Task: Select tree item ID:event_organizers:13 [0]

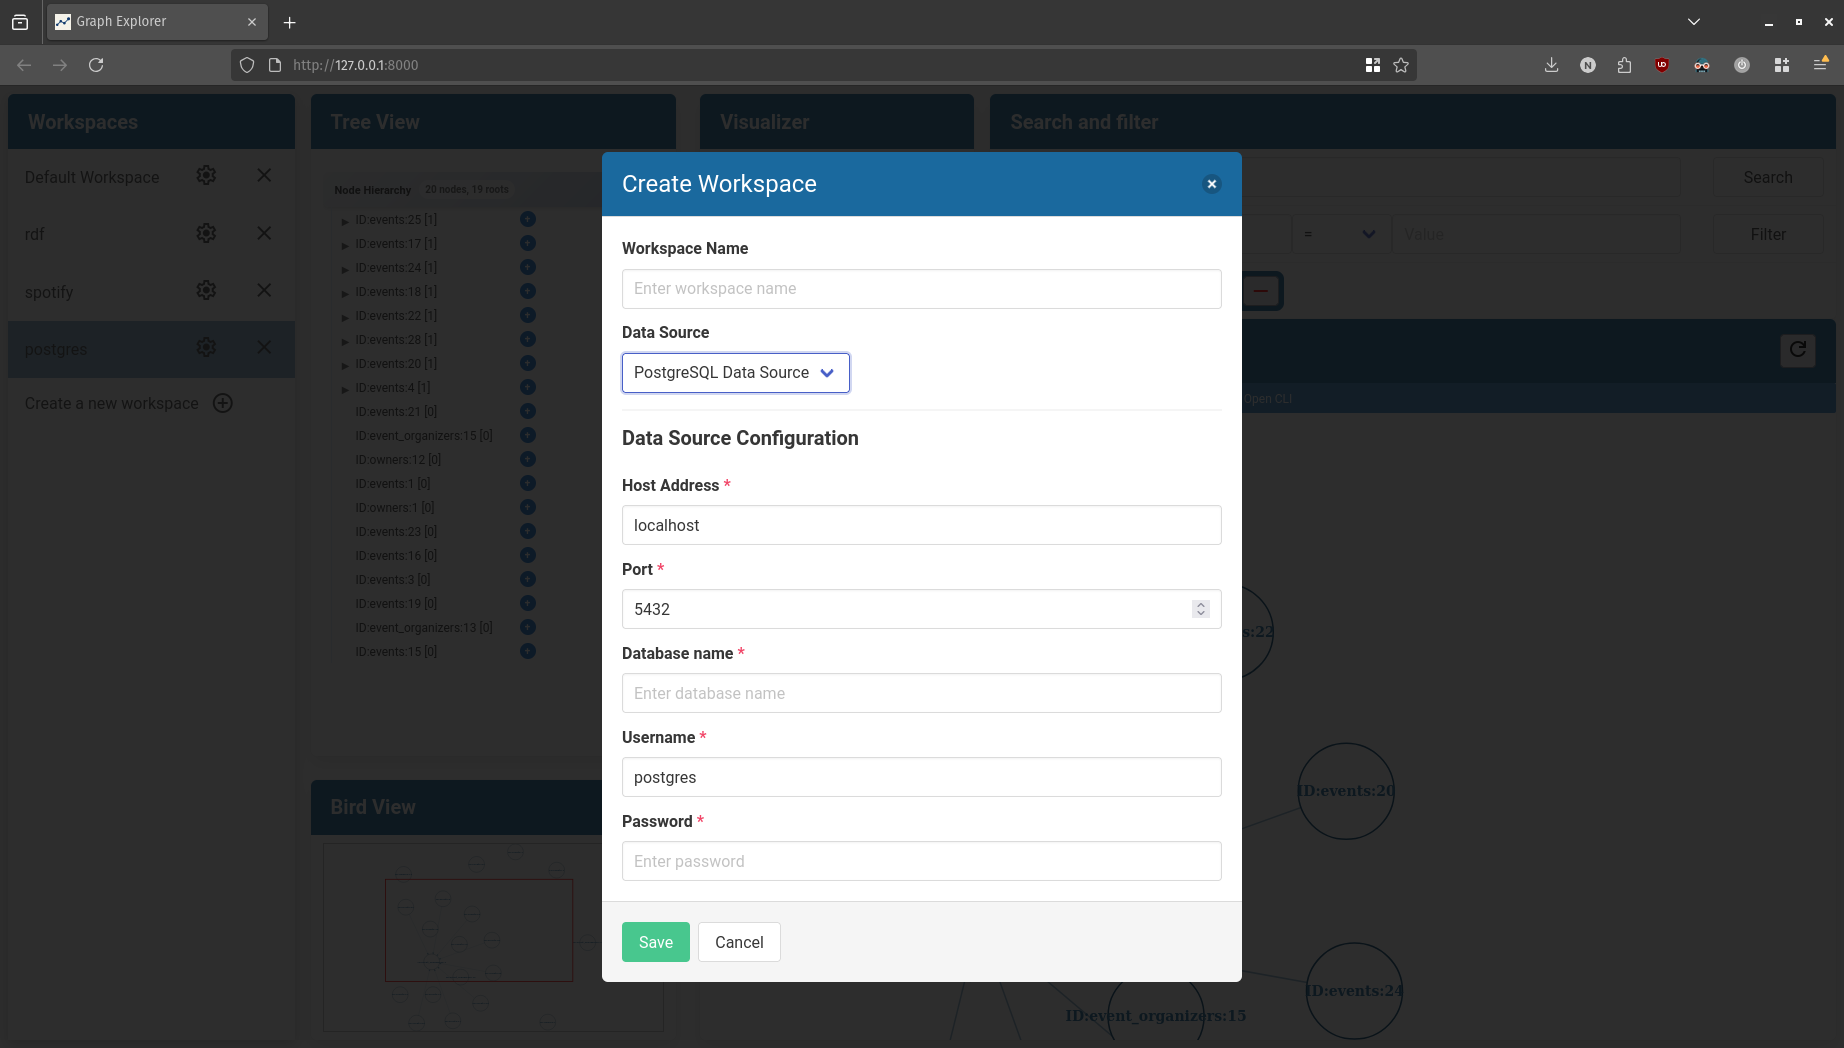Action: click(x=424, y=628)
